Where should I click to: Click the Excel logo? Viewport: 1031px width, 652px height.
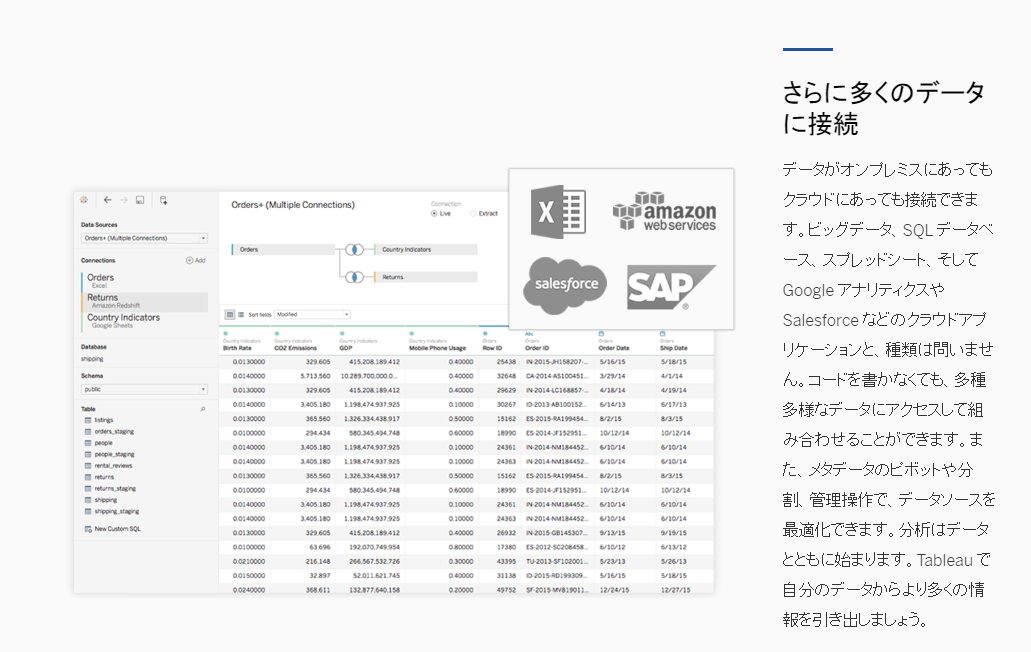pyautogui.click(x=558, y=212)
